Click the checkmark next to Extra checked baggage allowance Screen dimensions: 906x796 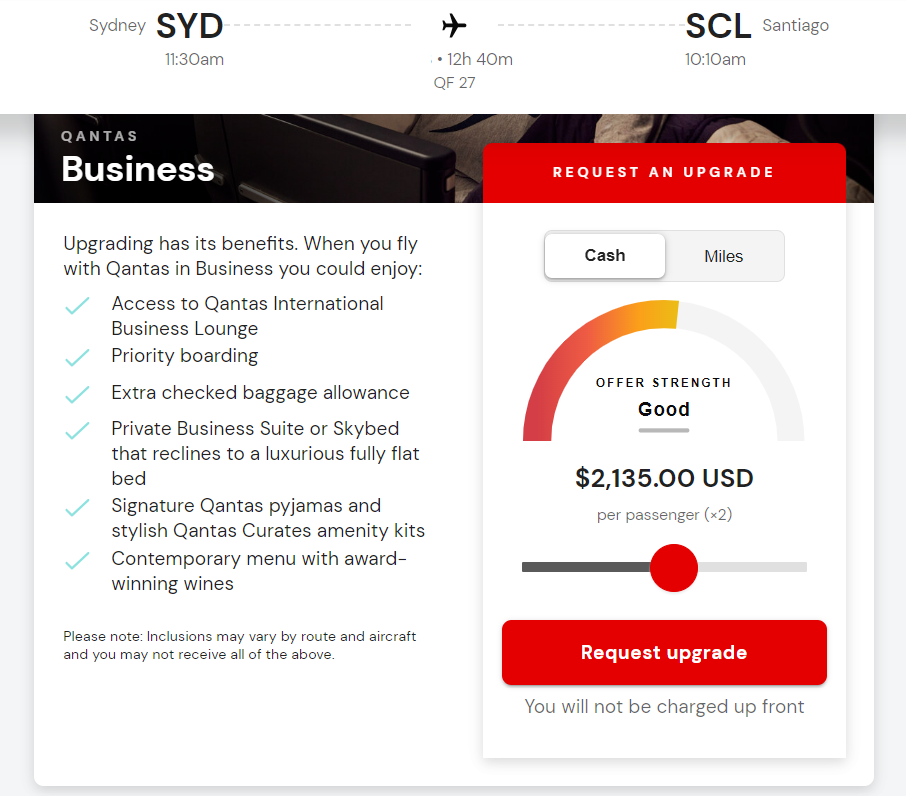pos(77,393)
